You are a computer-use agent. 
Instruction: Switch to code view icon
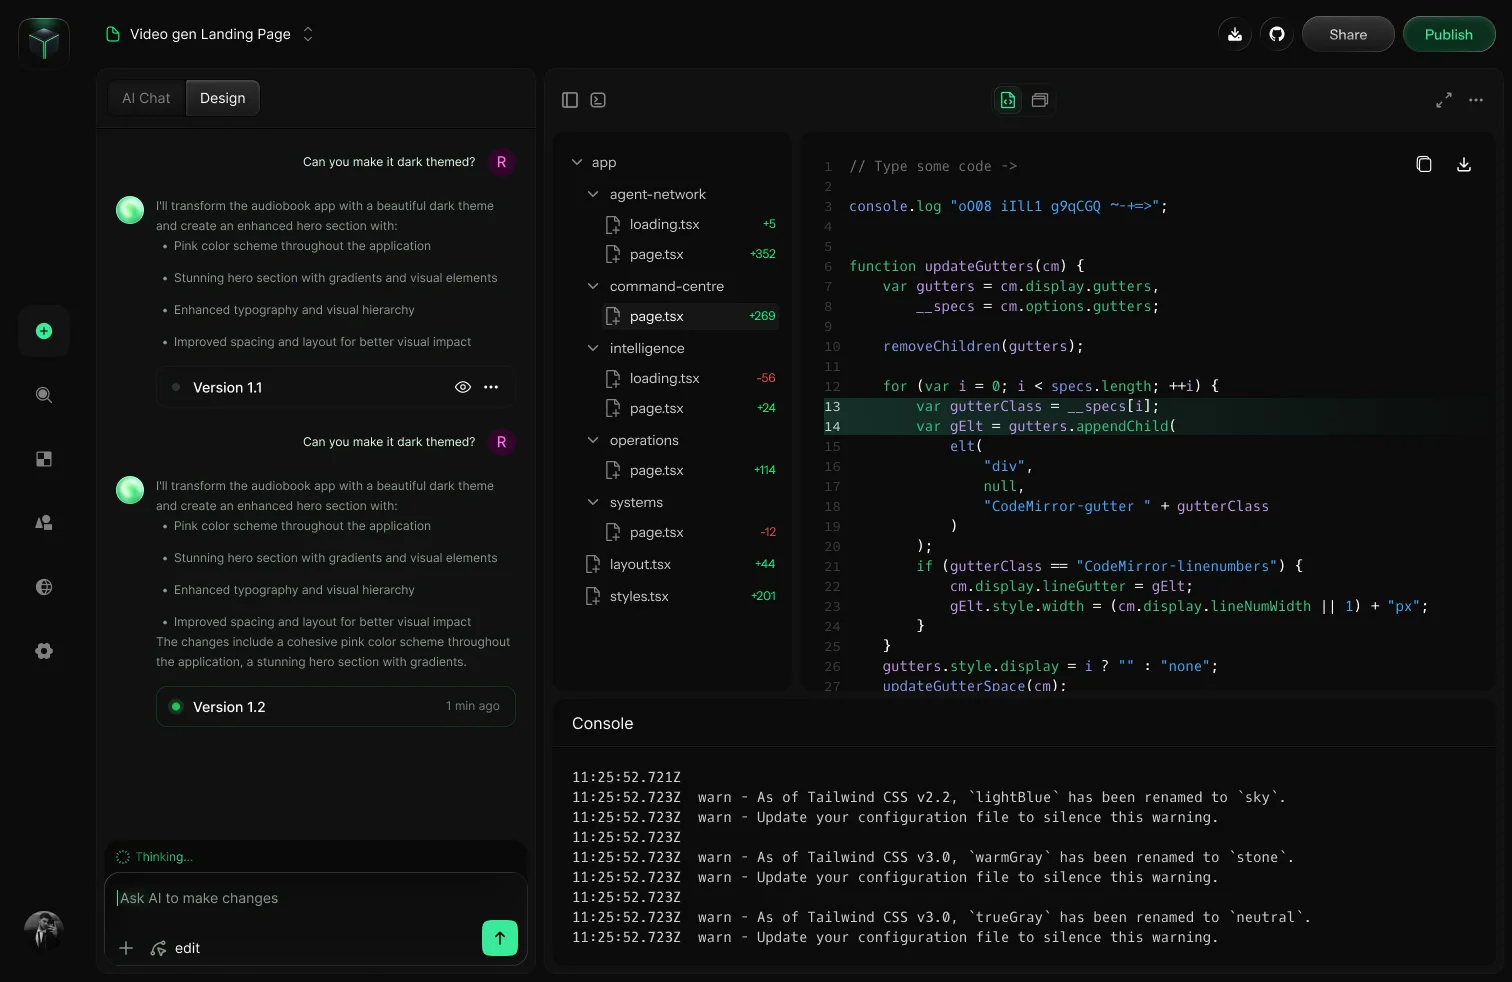coord(1008,100)
